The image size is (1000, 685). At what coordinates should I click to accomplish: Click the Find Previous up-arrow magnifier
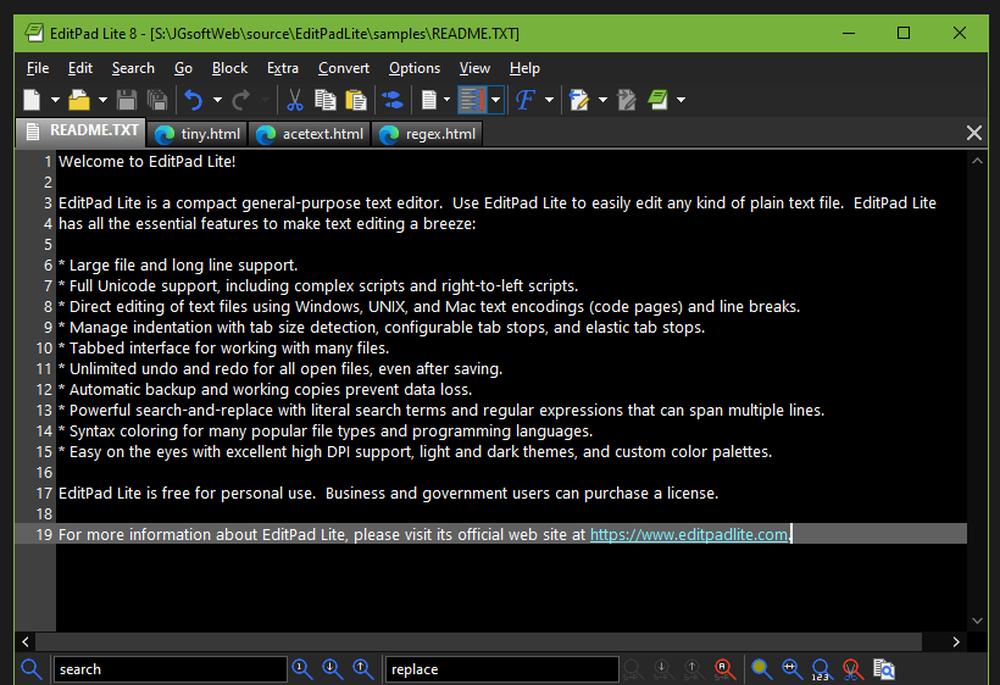tap(364, 669)
